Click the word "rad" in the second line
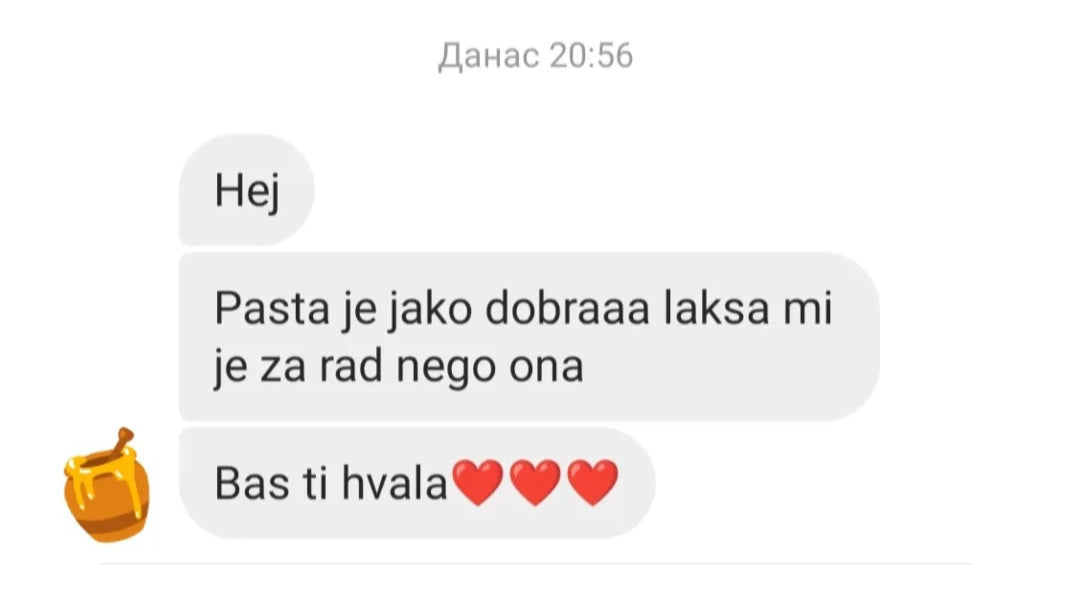Image resolution: width=1080 pixels, height=604 pixels. point(351,366)
